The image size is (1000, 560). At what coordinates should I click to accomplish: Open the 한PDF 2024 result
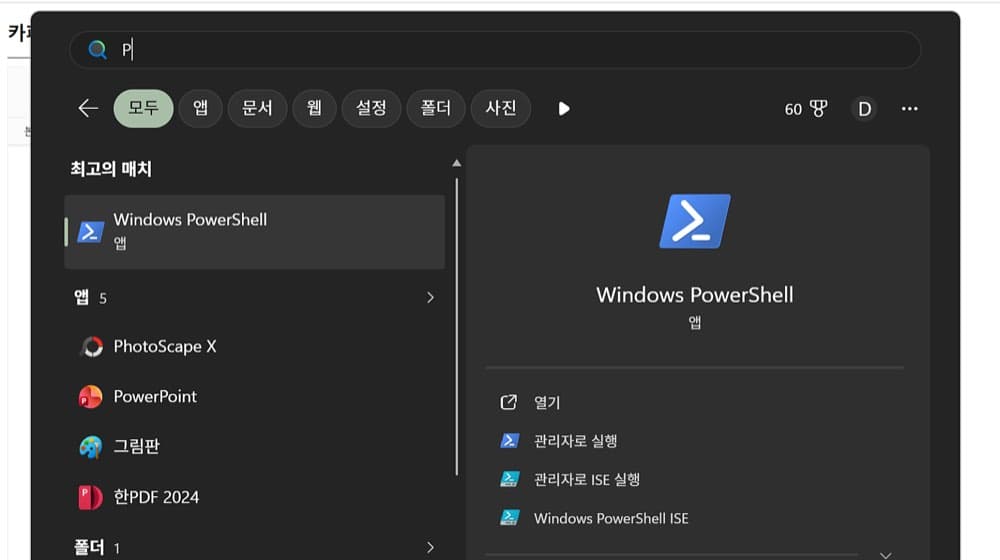point(254,497)
